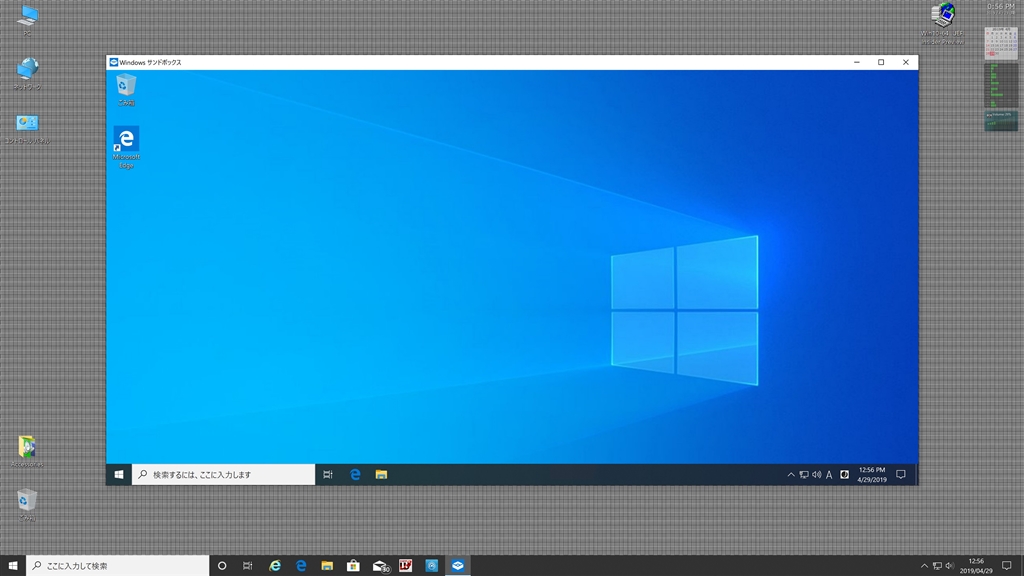Screen dimensions: 1024x576
Task: Open Mail app with badge on host taskbar
Action: [380, 566]
